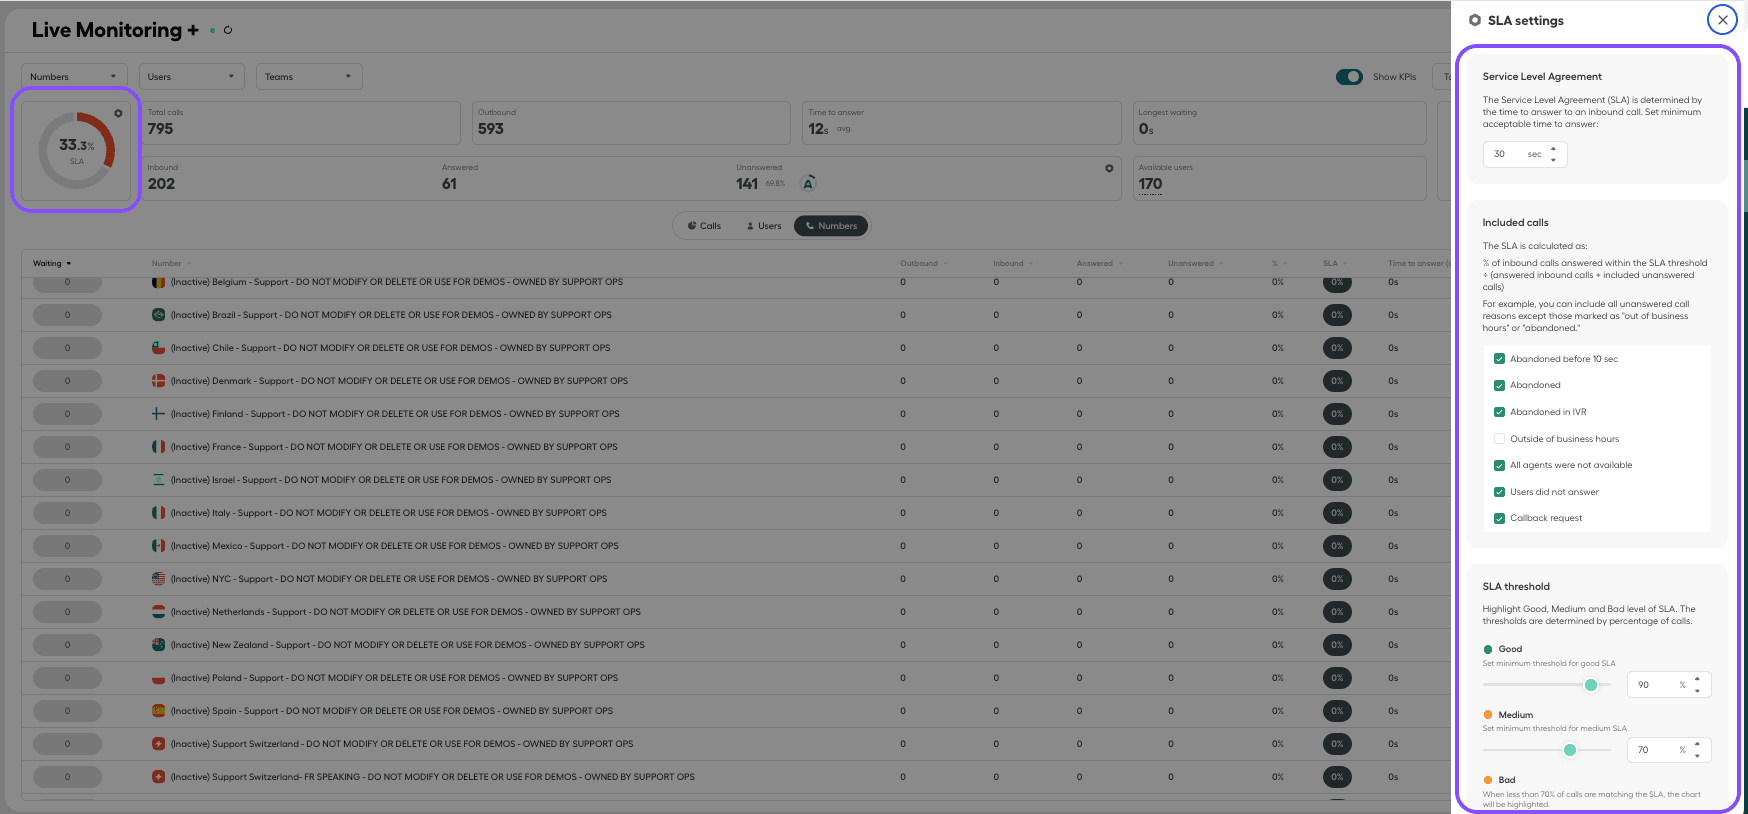
Task: Click the orange Medium status dot
Action: click(x=1488, y=715)
